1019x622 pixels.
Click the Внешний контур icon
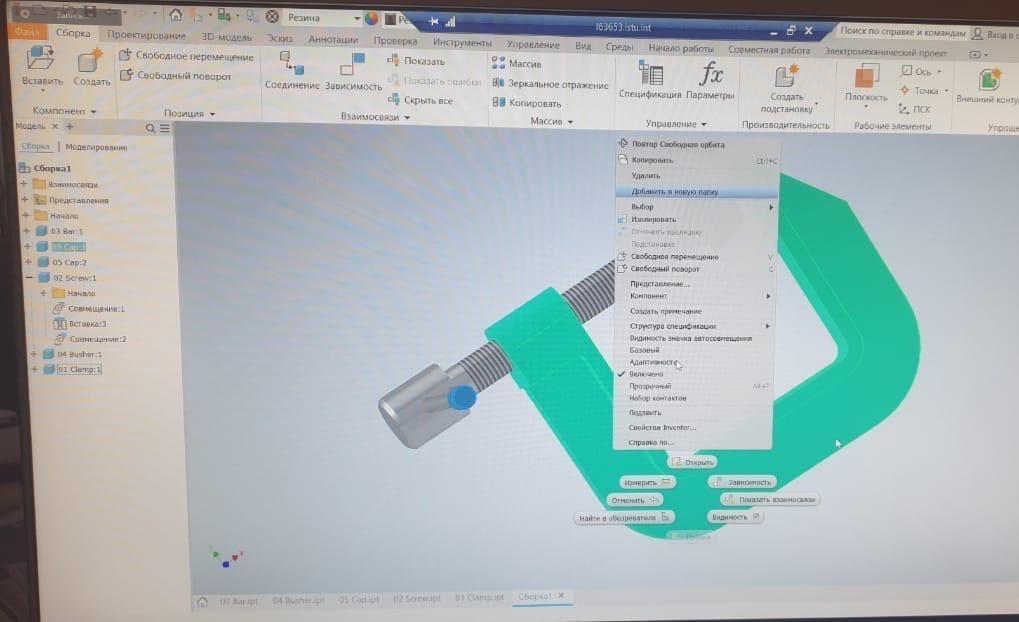[988, 80]
